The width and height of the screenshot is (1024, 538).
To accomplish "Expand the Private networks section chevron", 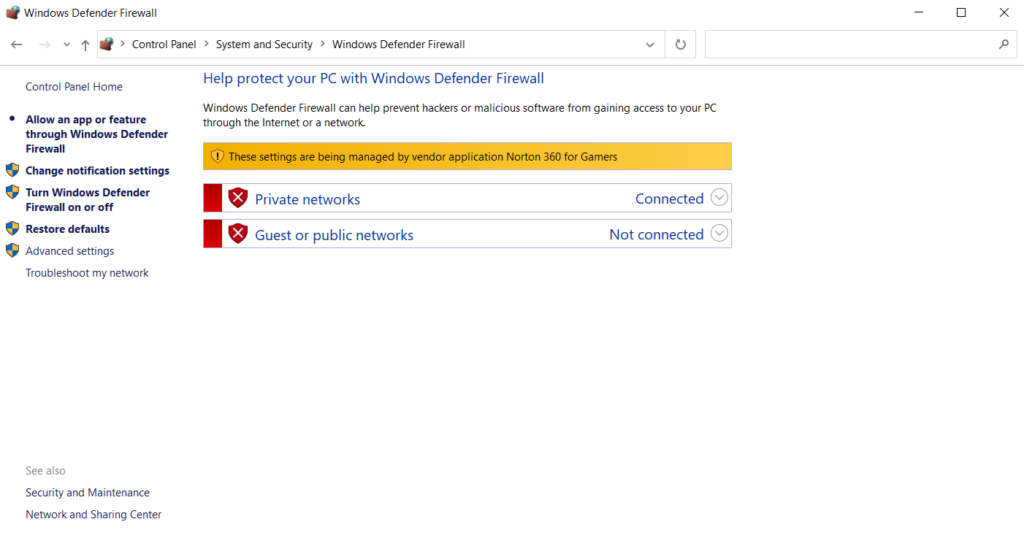I will pos(719,197).
